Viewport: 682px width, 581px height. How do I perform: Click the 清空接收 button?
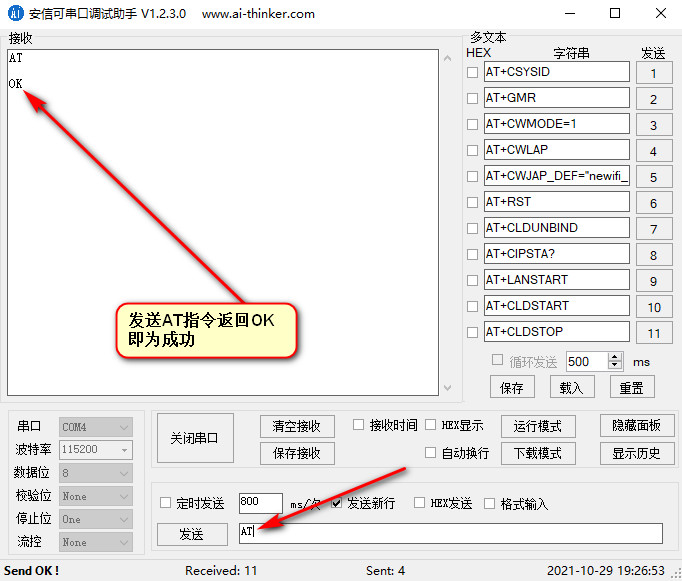click(296, 426)
